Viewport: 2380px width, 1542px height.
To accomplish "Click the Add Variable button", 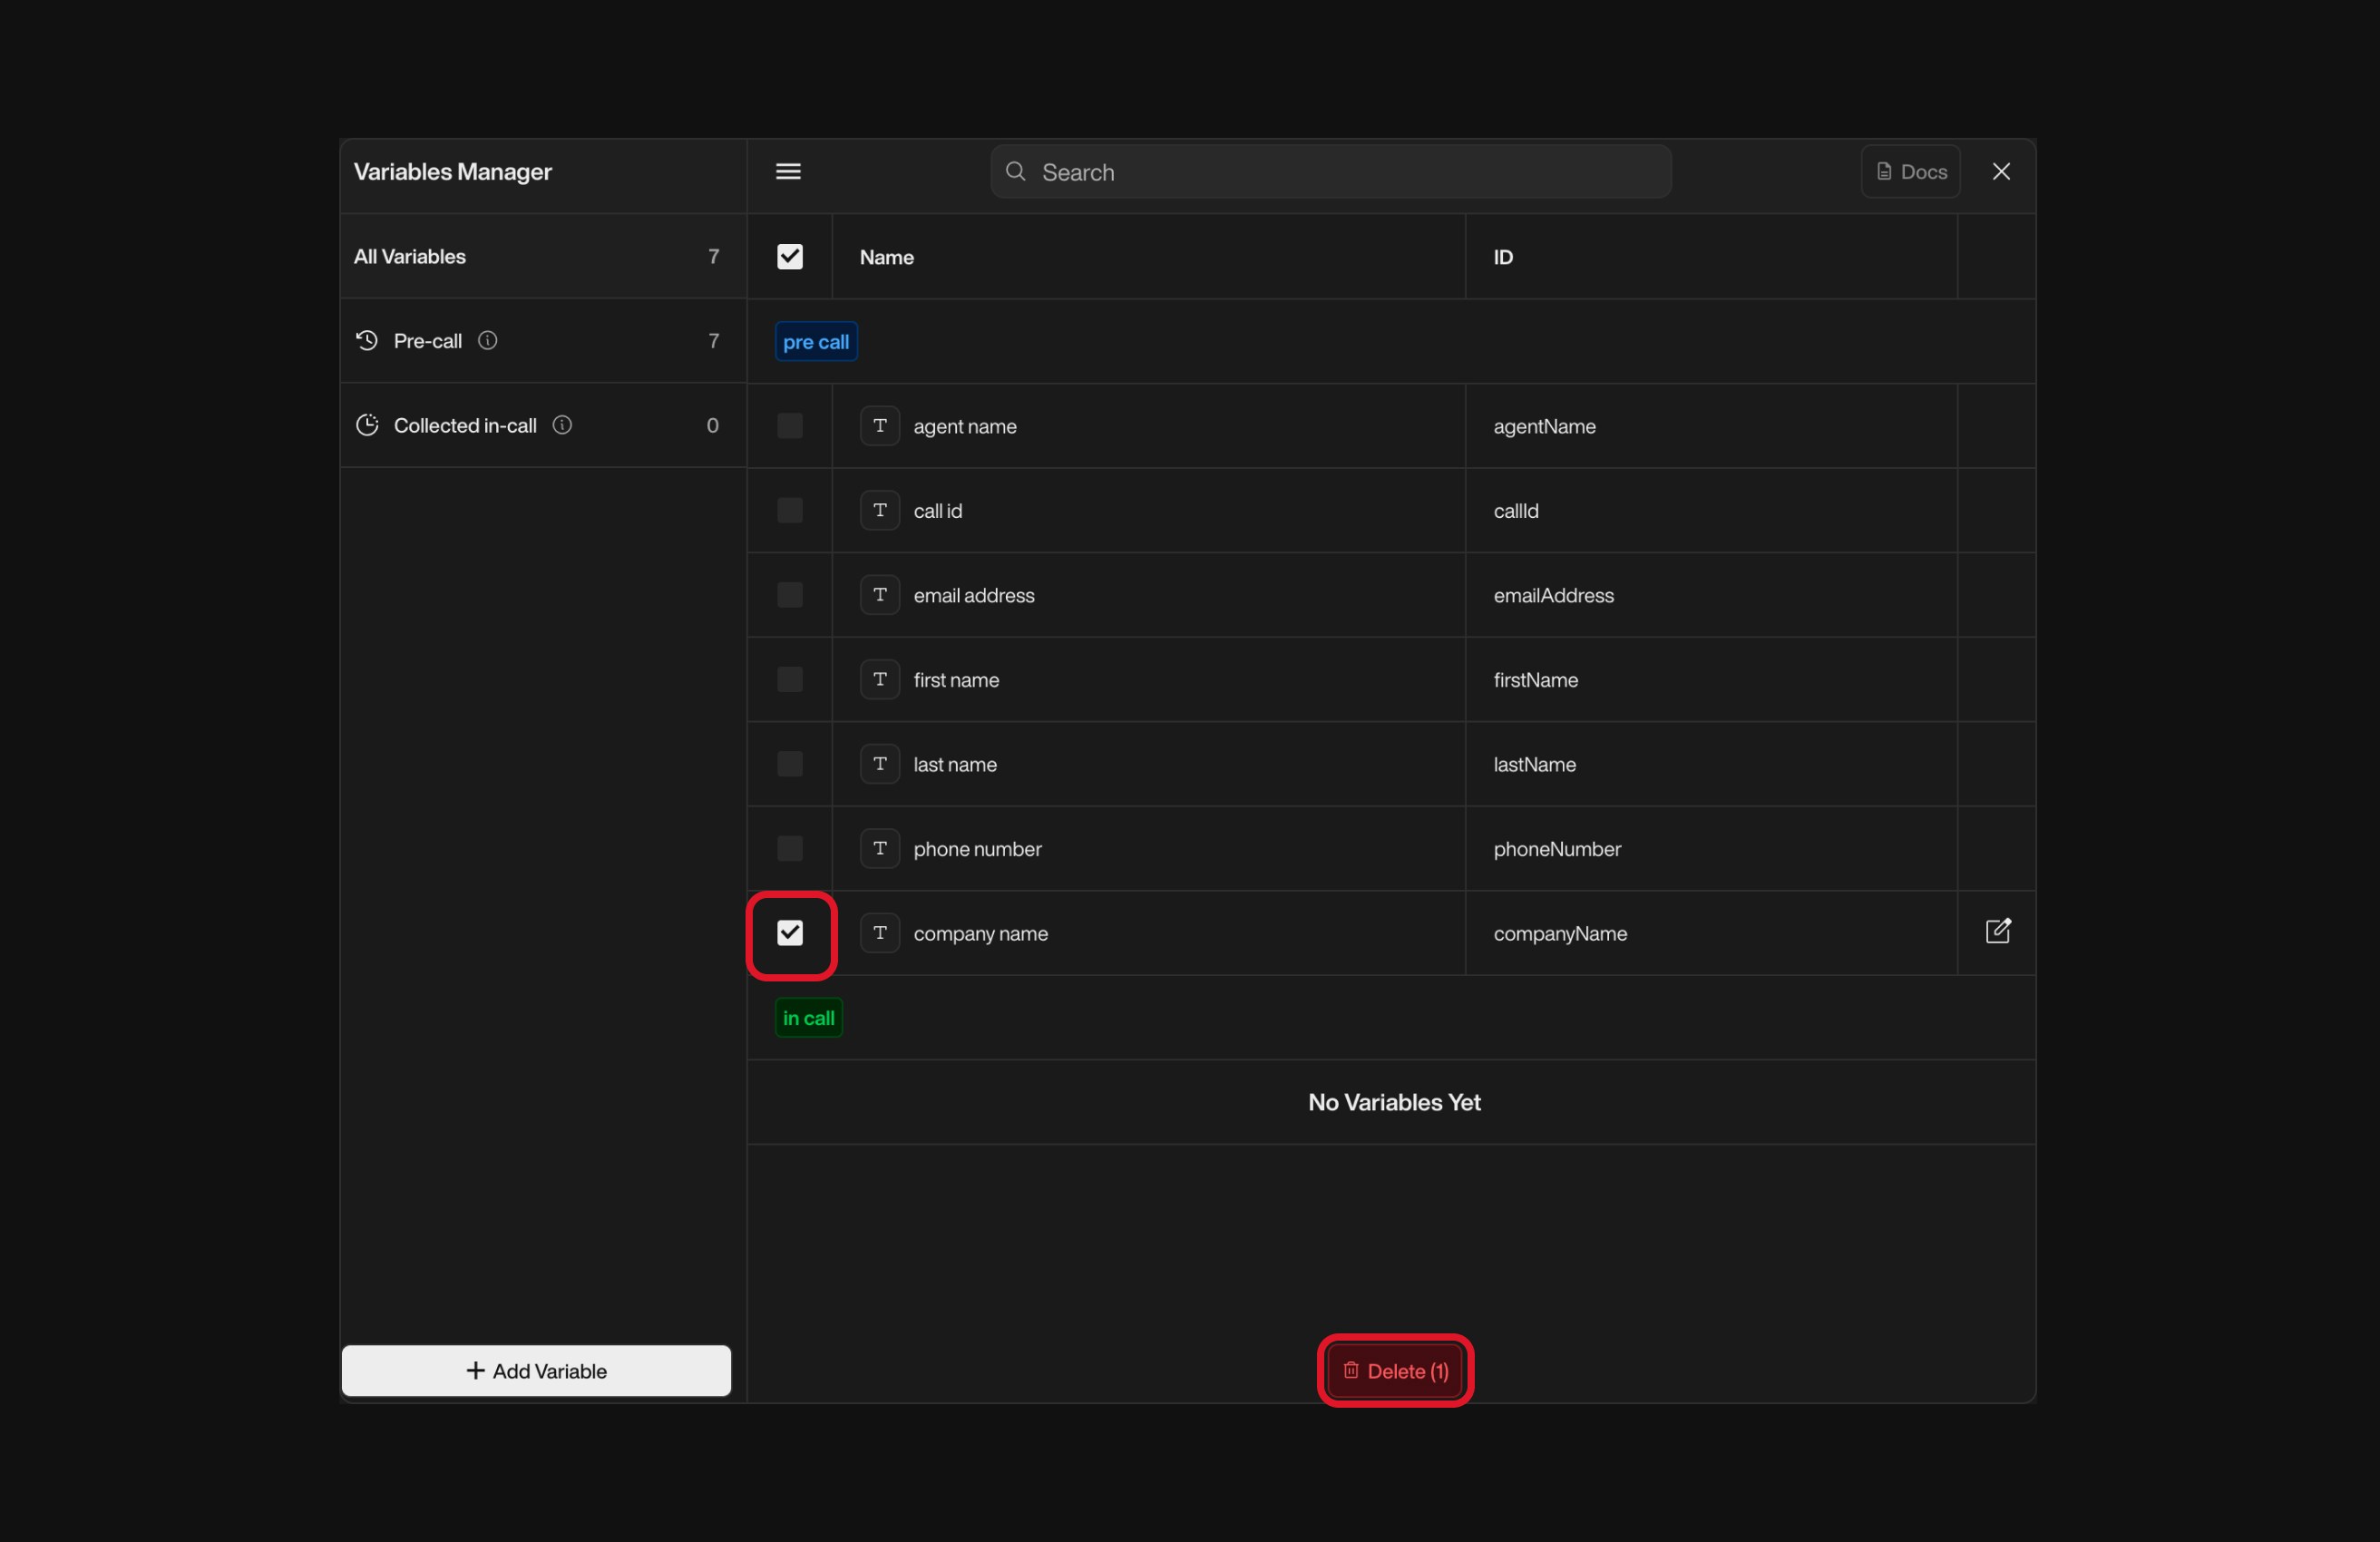I will point(536,1371).
